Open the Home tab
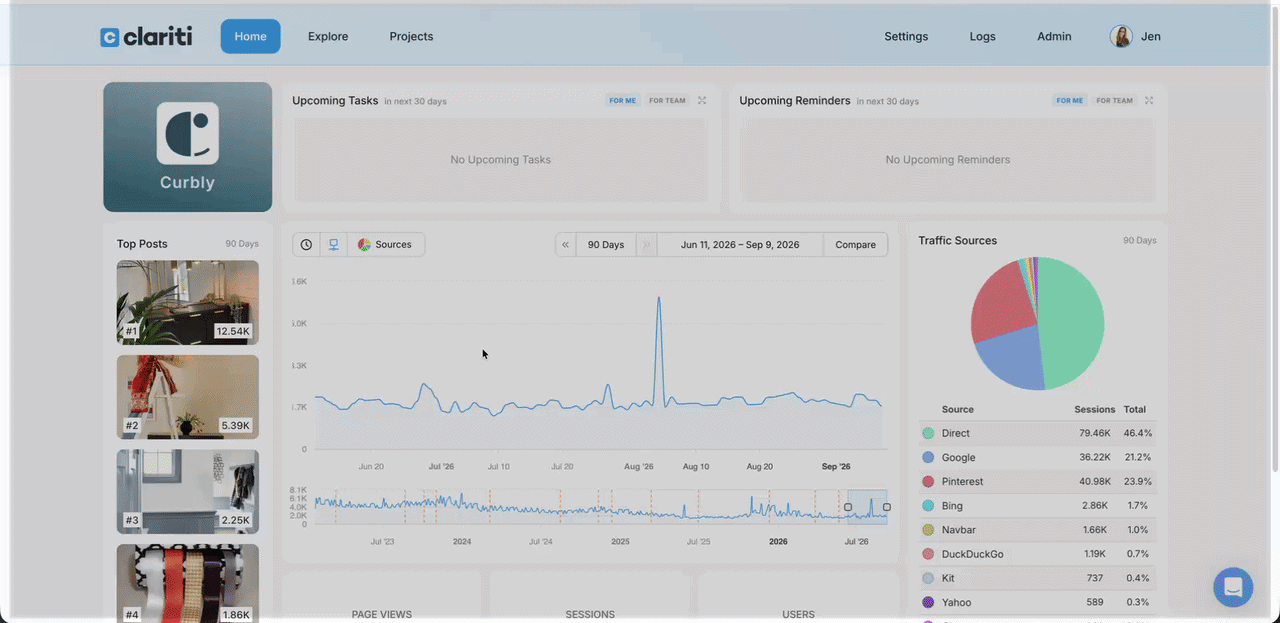This screenshot has height=623, width=1280. [x=250, y=36]
